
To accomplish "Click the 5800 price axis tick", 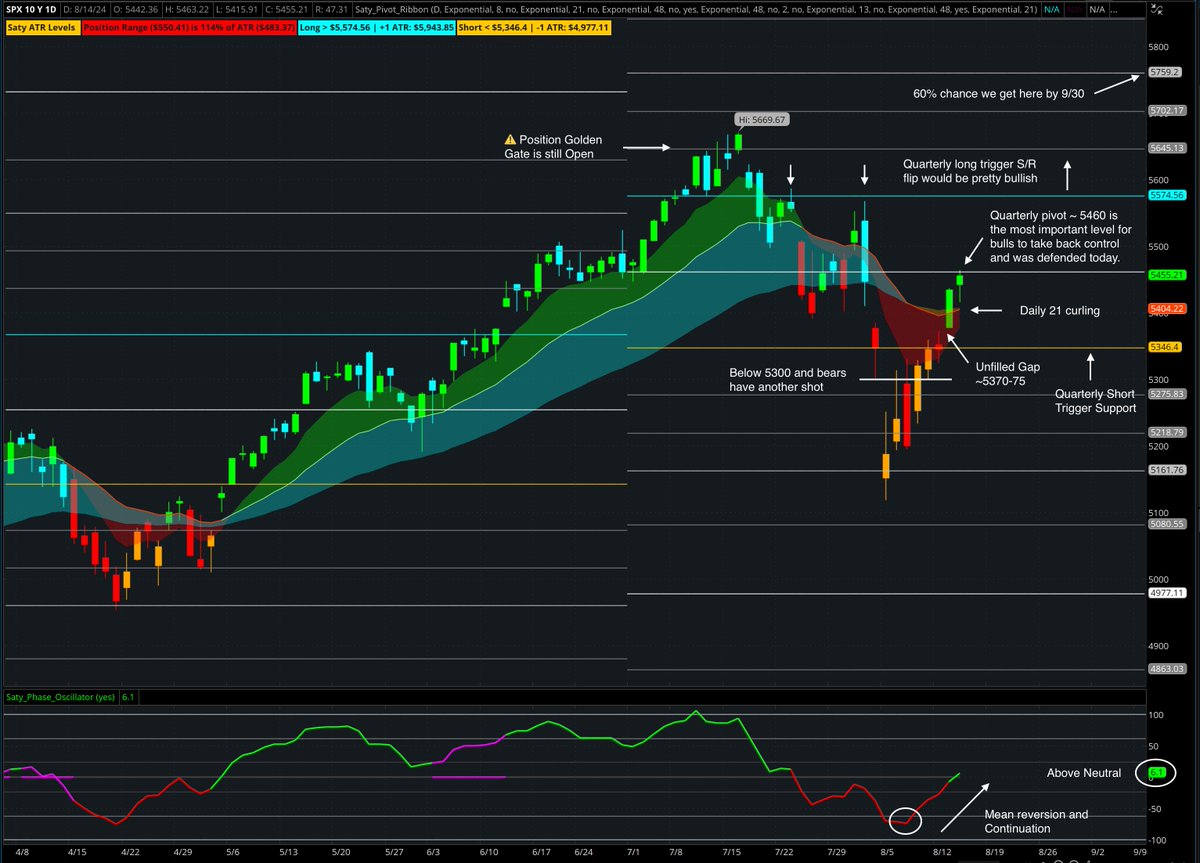I will click(1159, 47).
